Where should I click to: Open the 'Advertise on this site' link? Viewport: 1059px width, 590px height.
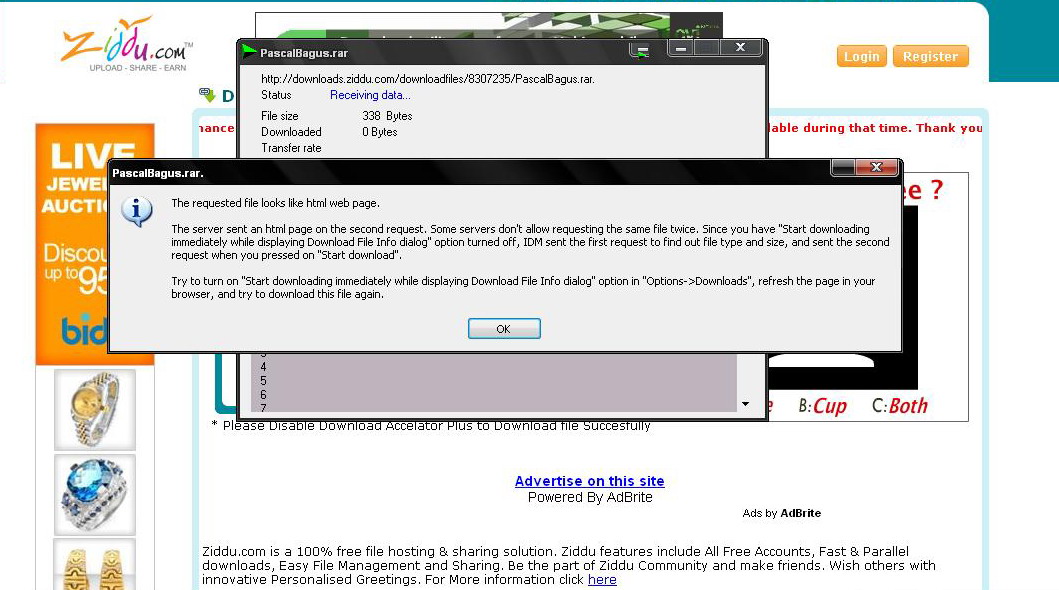tap(590, 481)
